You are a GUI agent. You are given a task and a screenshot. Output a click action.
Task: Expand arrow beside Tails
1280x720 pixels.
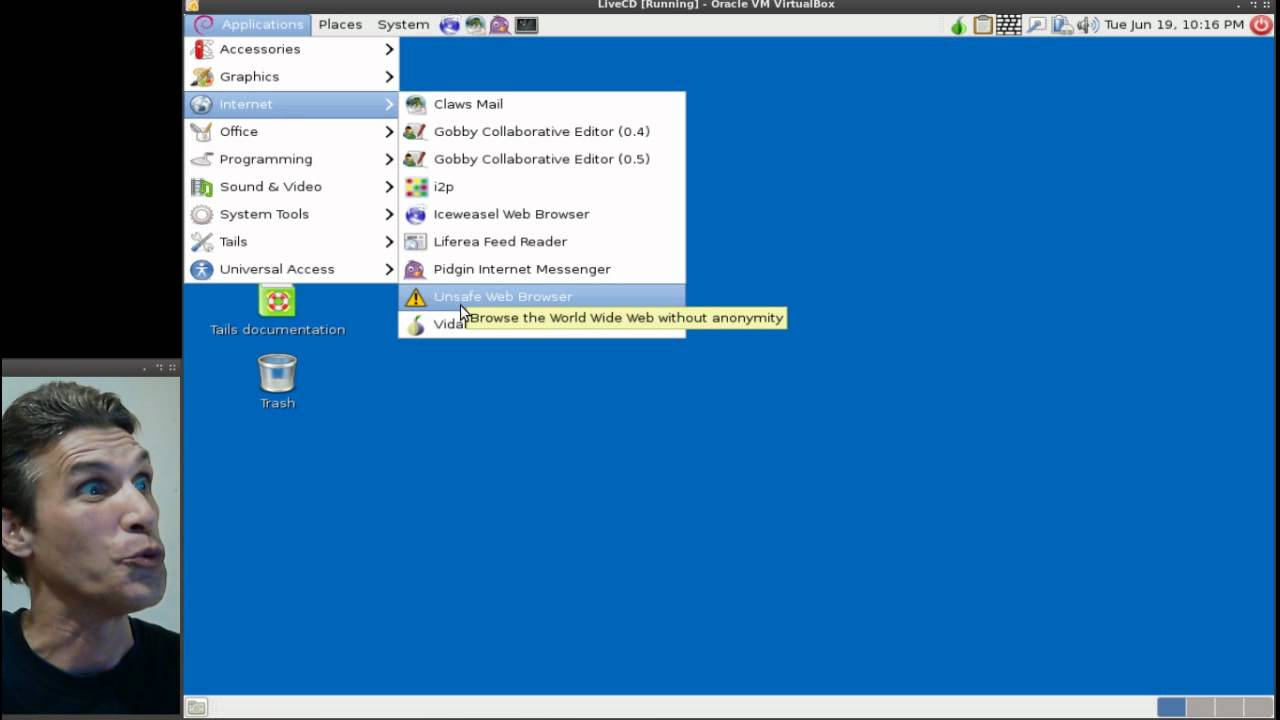[x=389, y=241]
